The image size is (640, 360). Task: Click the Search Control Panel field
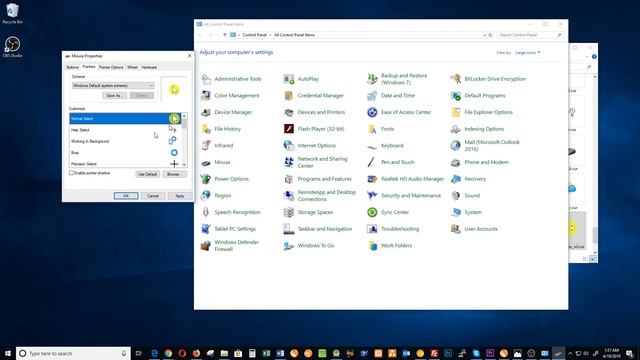click(x=530, y=35)
